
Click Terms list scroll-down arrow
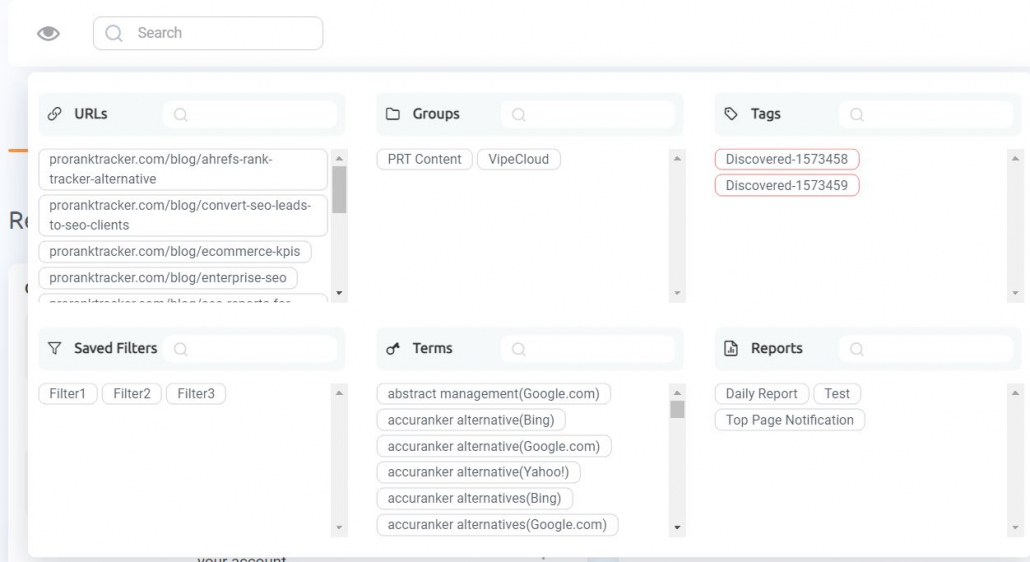coord(677,527)
